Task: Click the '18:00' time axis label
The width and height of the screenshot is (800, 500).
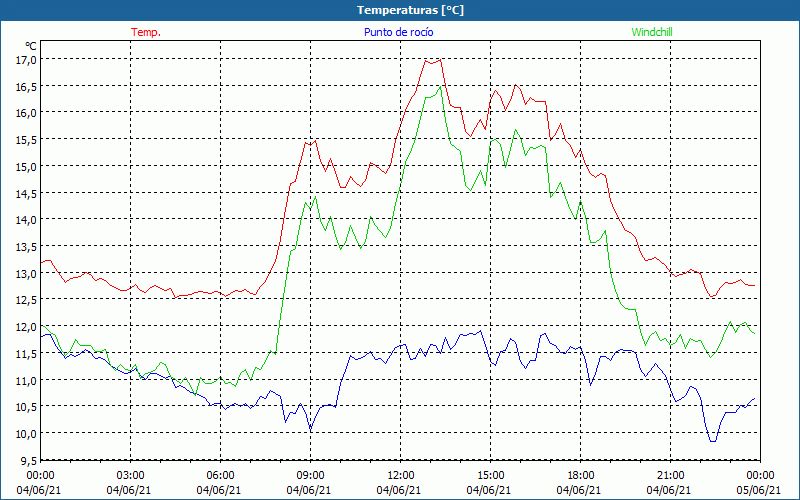Action: pyautogui.click(x=580, y=475)
